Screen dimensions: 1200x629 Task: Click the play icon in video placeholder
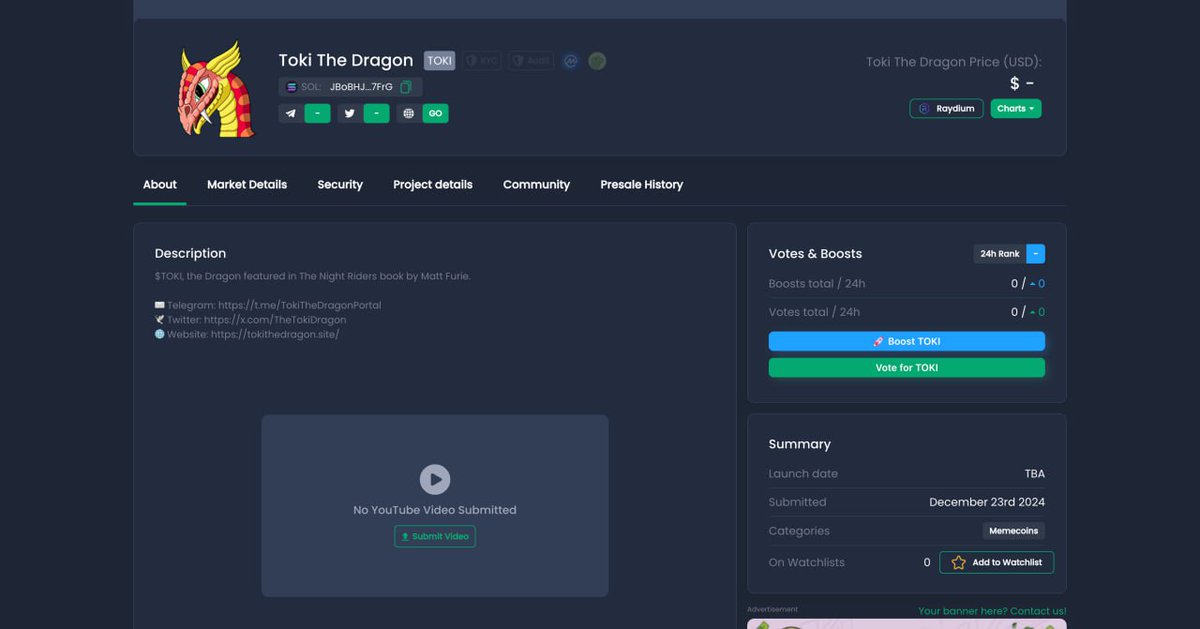pyautogui.click(x=435, y=479)
